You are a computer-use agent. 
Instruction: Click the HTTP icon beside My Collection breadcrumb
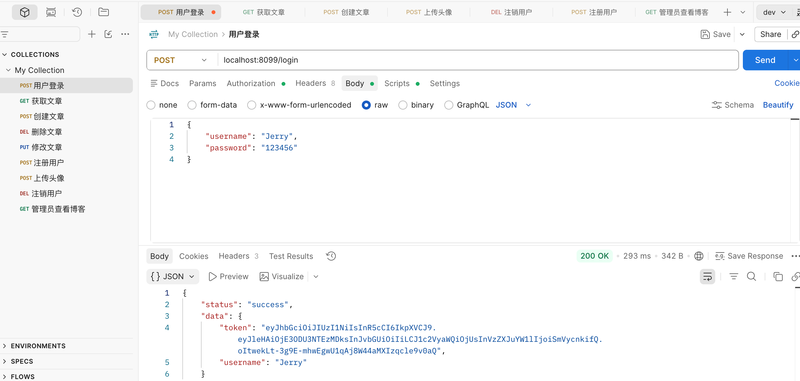[x=154, y=34]
